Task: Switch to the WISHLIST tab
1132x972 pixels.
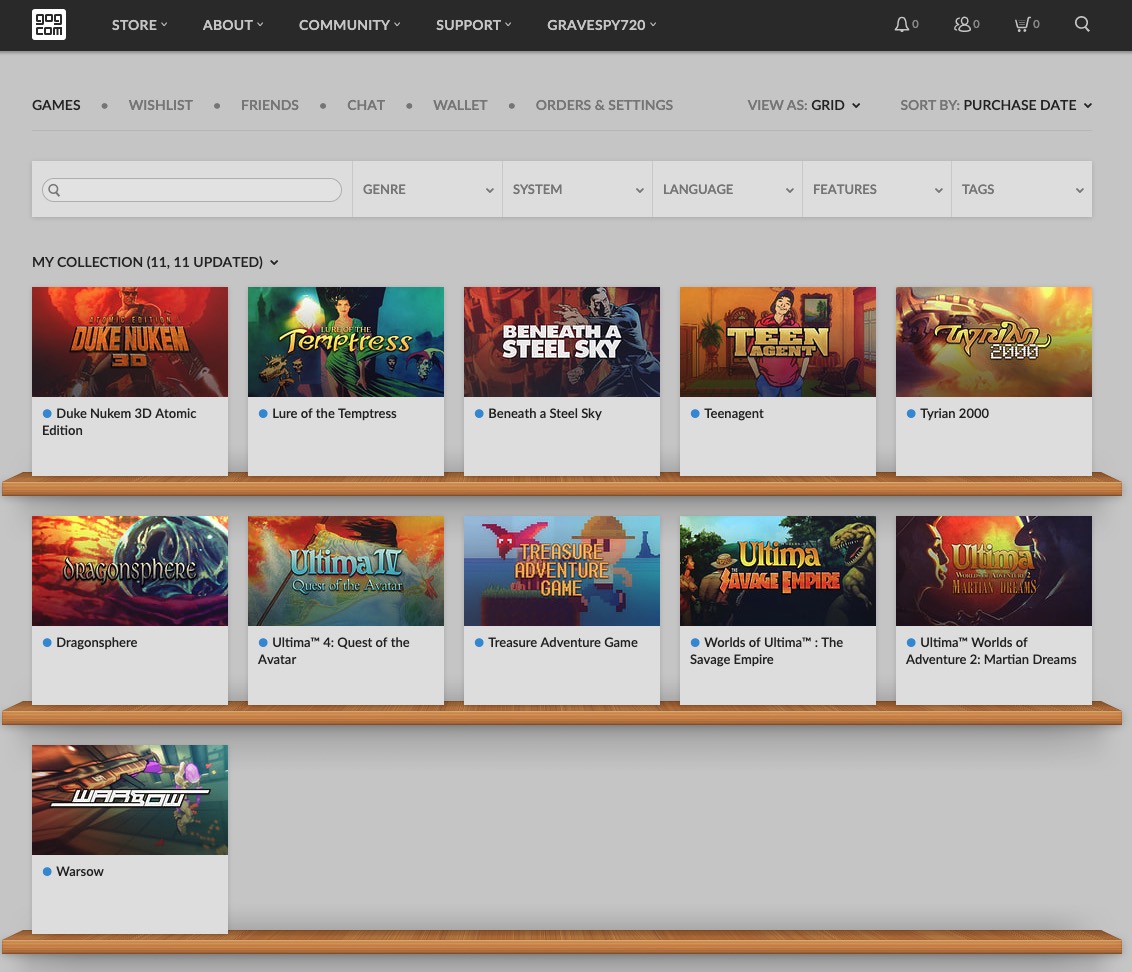Action: [160, 105]
